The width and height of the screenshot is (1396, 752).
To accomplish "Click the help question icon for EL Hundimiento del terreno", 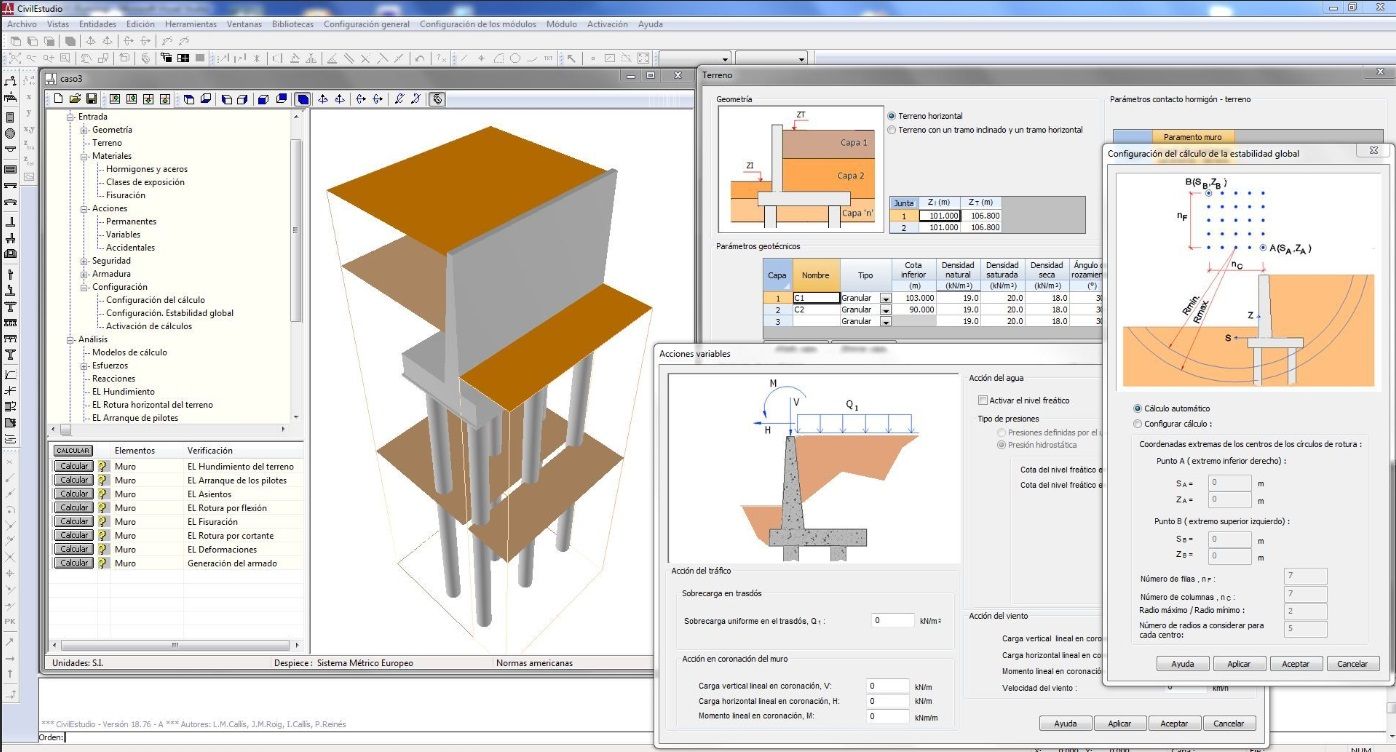I will [x=103, y=466].
